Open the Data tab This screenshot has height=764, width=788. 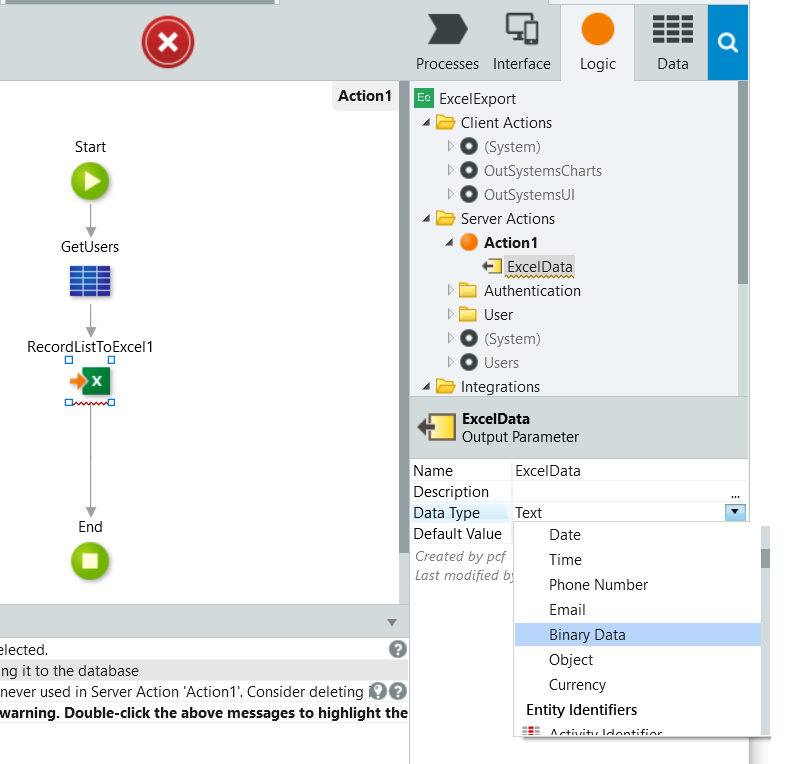pos(672,42)
